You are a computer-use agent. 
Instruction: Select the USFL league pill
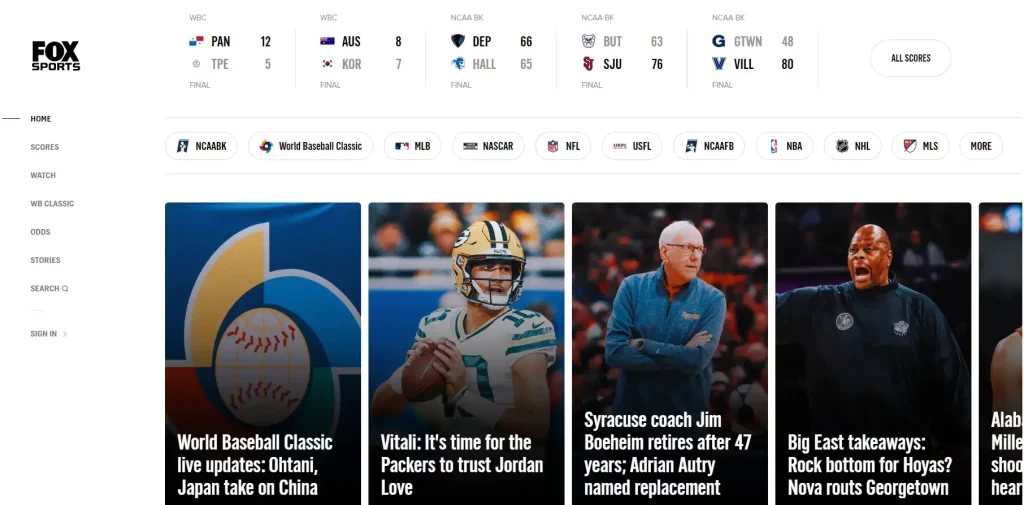coord(632,146)
